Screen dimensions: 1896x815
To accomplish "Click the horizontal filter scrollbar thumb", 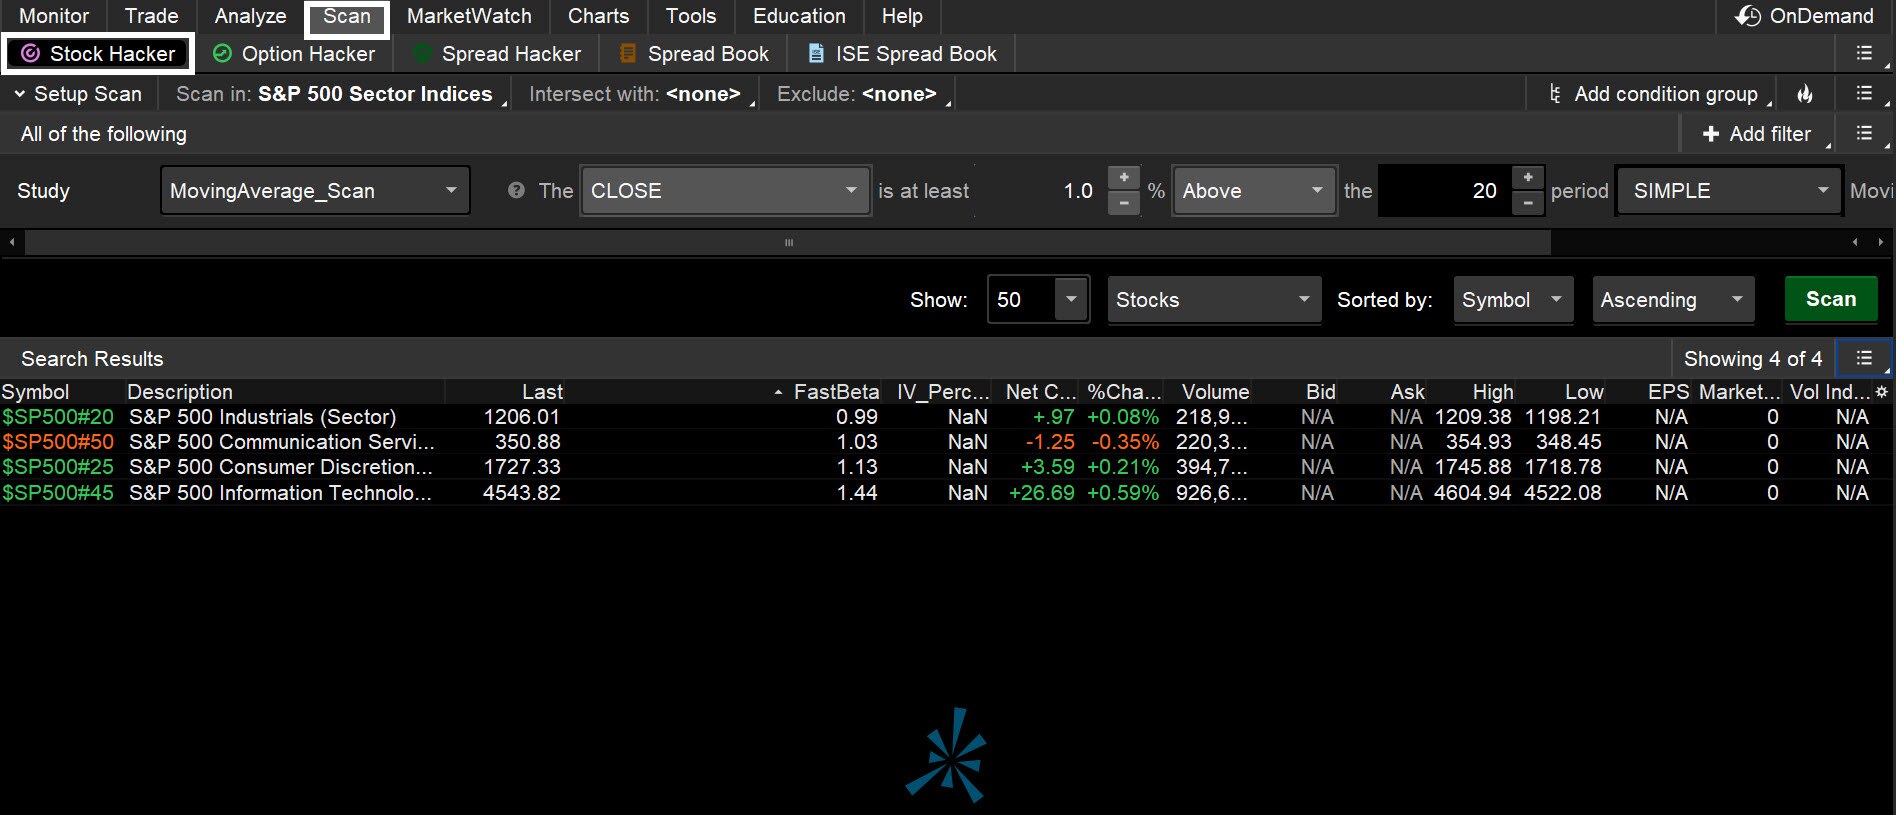I will pos(788,242).
